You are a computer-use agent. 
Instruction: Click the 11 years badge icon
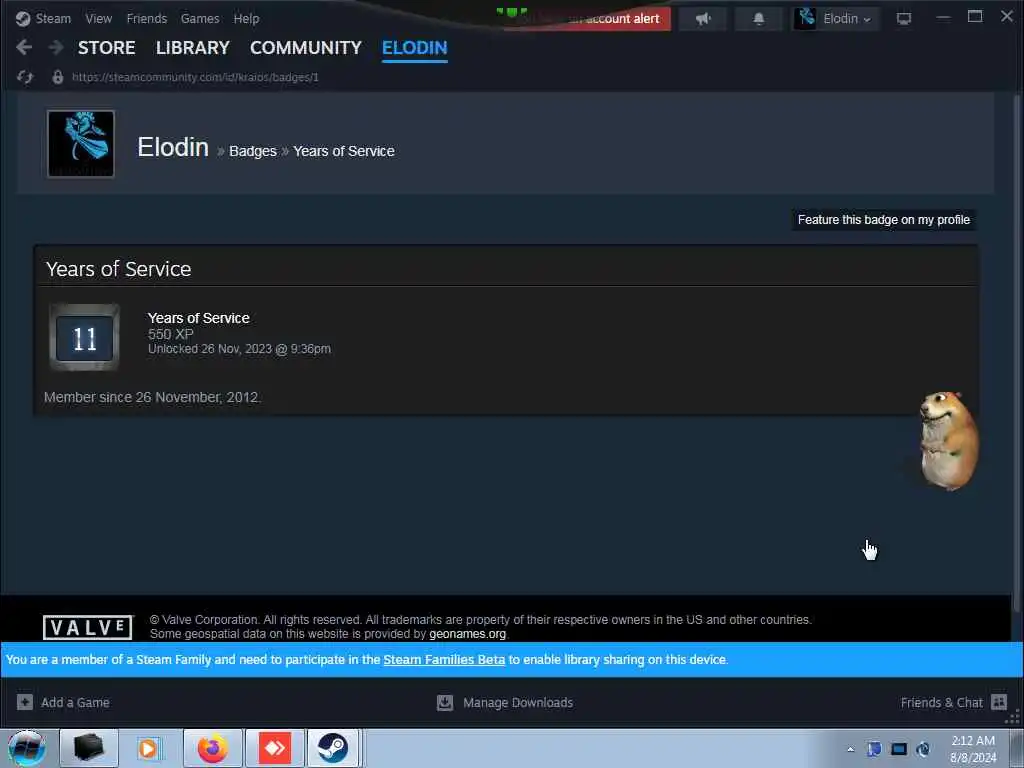(x=85, y=338)
